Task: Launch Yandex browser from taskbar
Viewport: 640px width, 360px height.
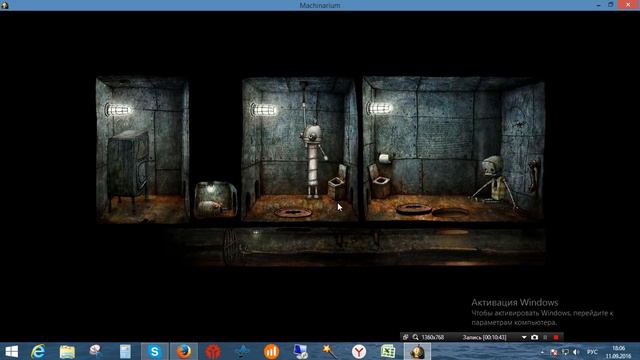Action: click(x=359, y=351)
